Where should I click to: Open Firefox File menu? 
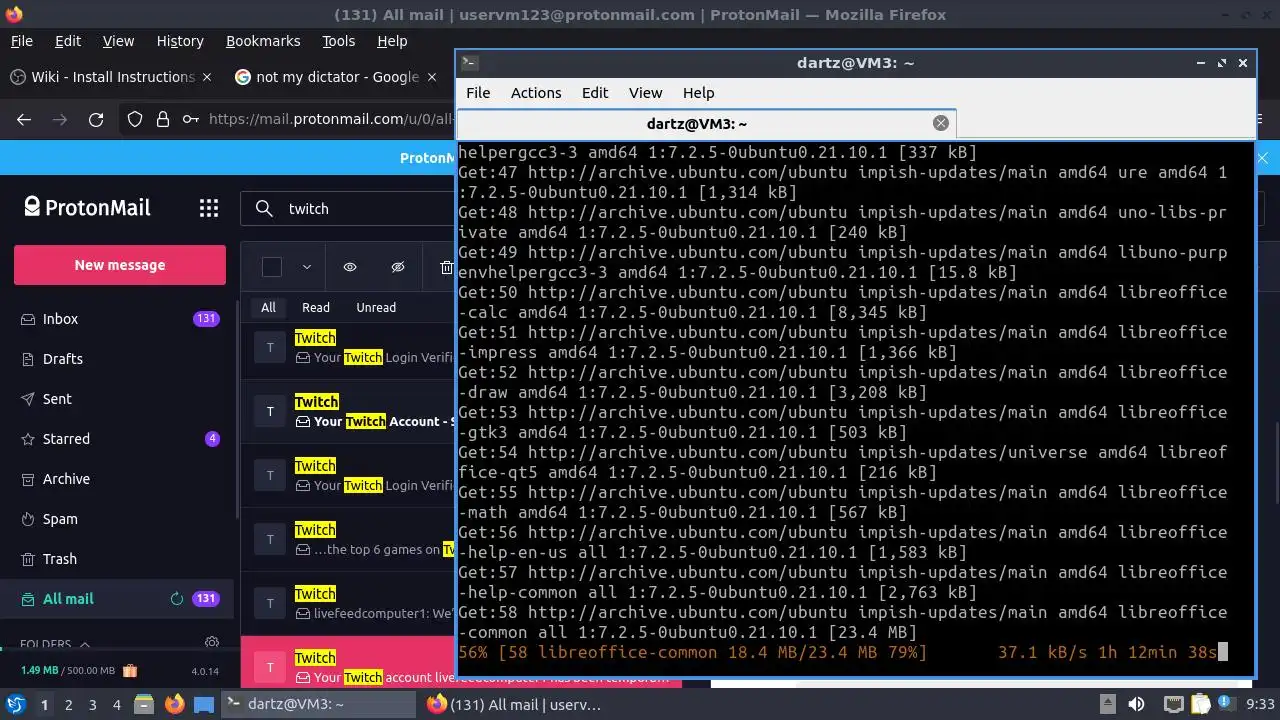click(x=21, y=41)
